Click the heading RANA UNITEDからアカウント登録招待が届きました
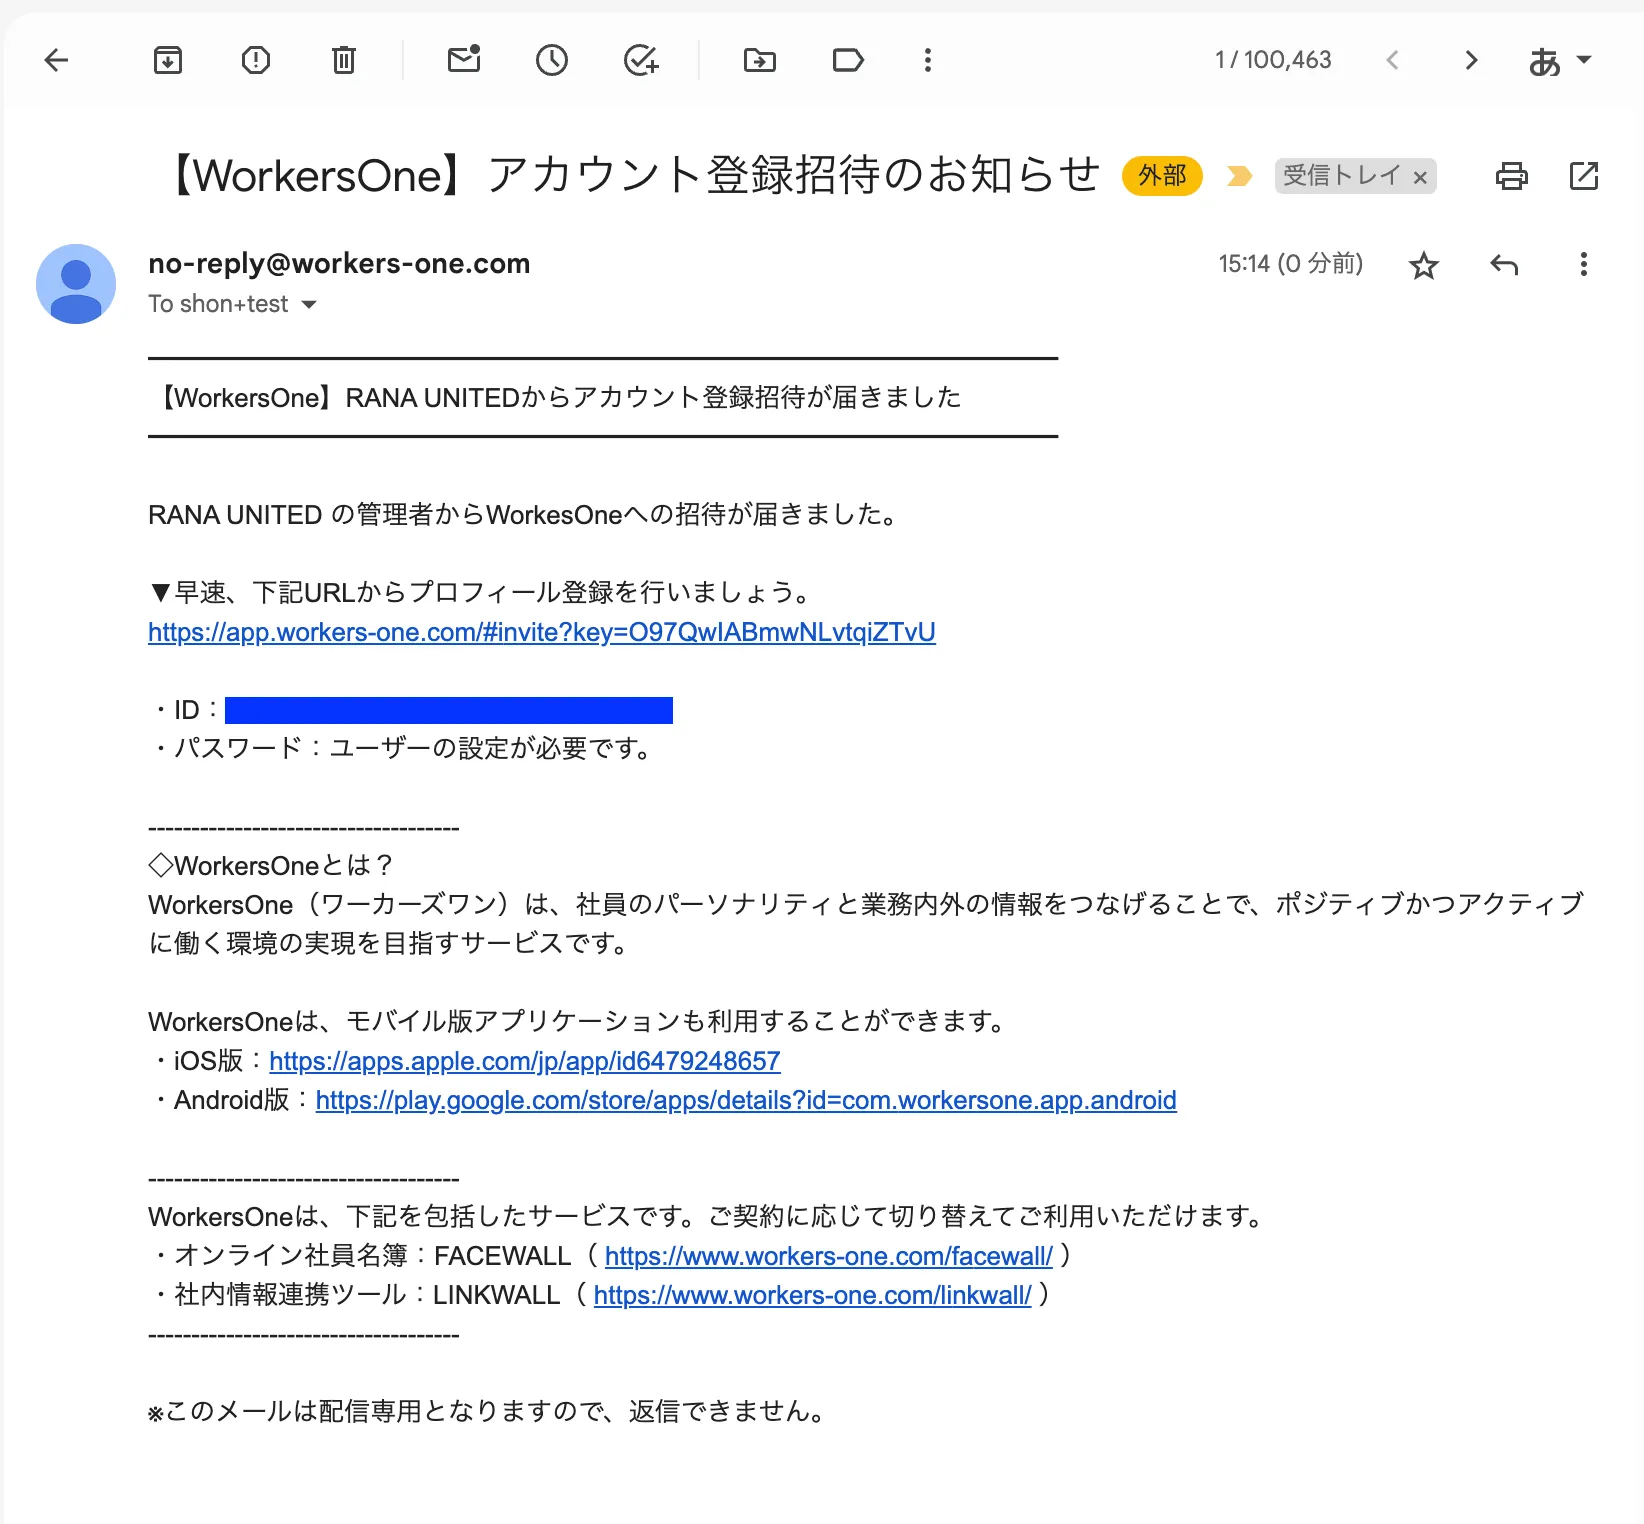The image size is (1644, 1524). click(654, 398)
